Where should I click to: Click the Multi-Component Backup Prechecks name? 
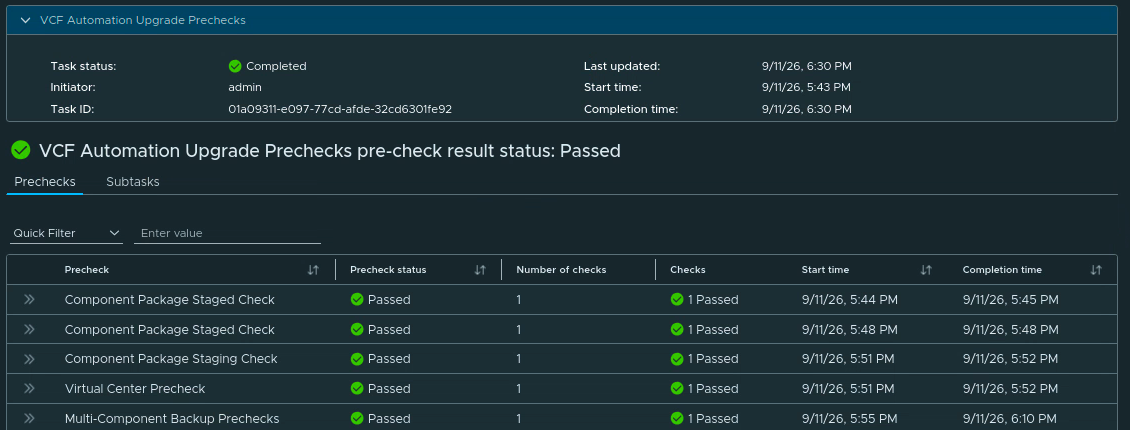click(172, 418)
